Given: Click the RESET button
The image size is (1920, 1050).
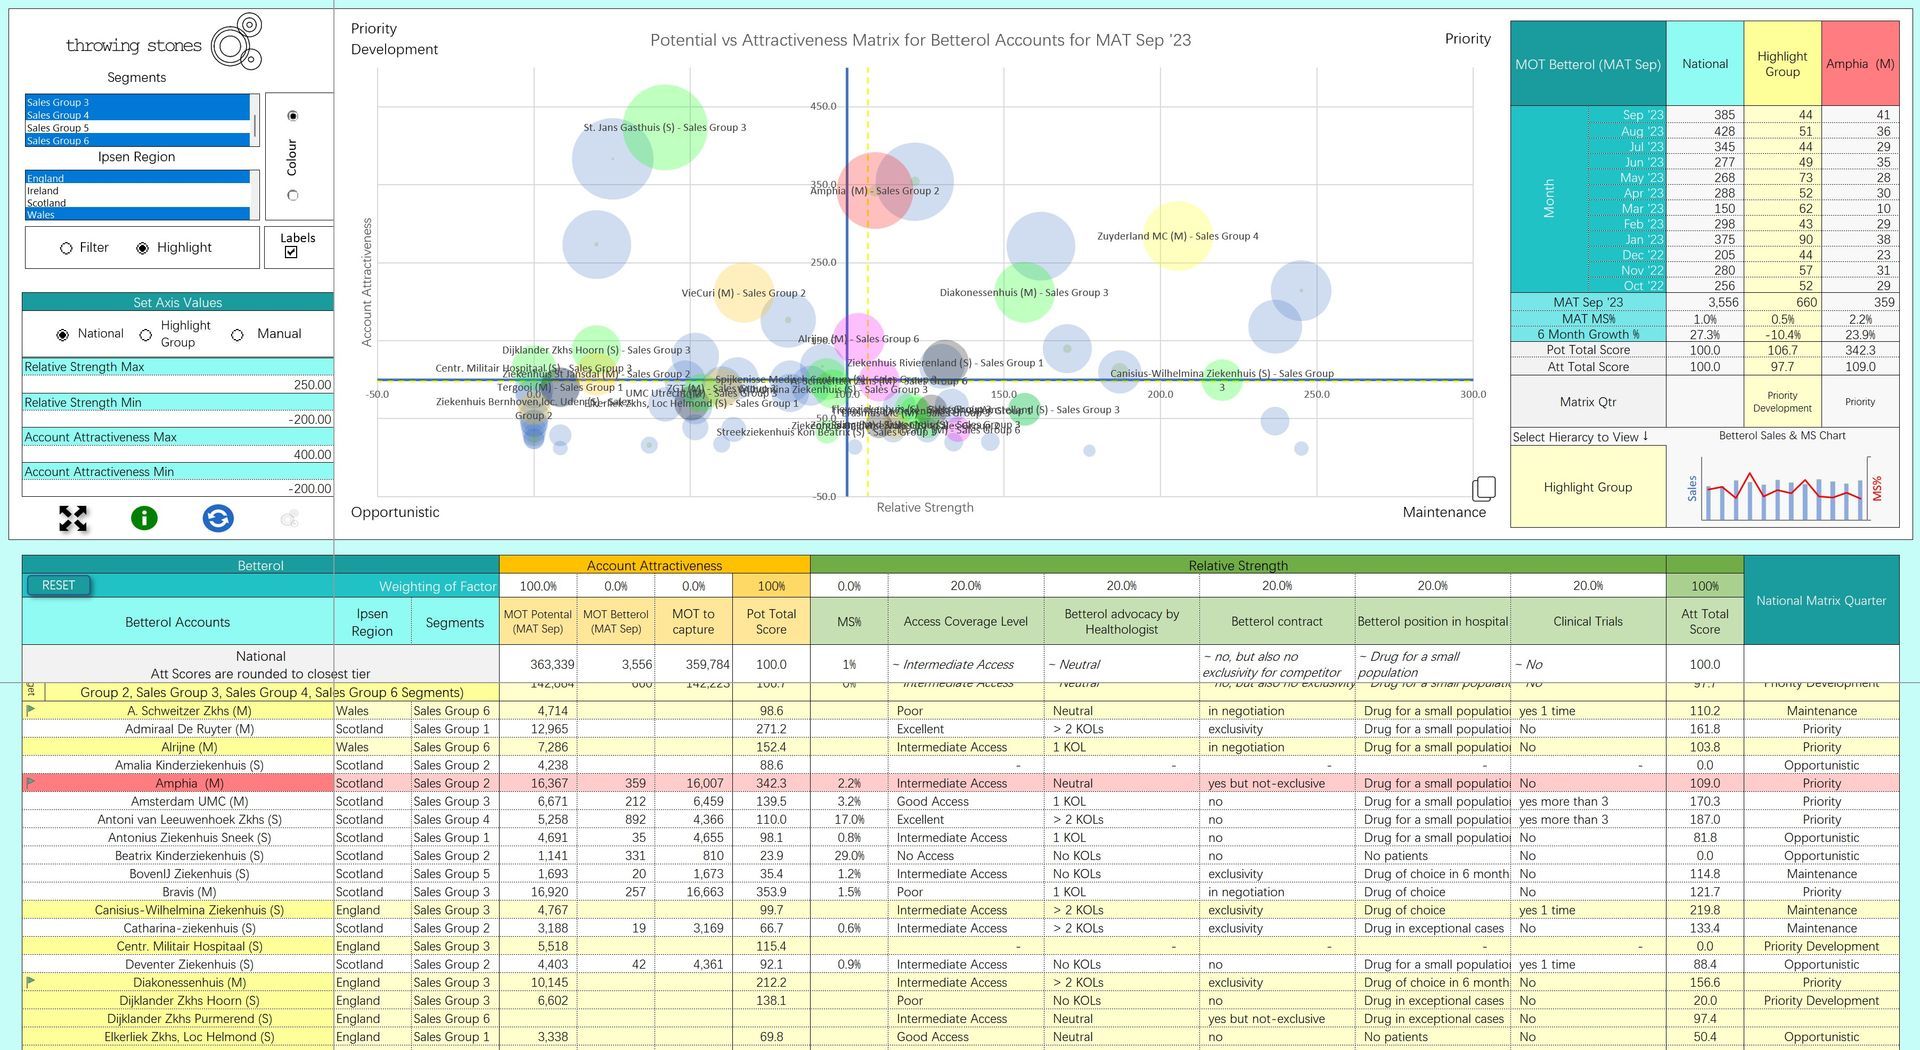Looking at the screenshot, I should point(59,586).
